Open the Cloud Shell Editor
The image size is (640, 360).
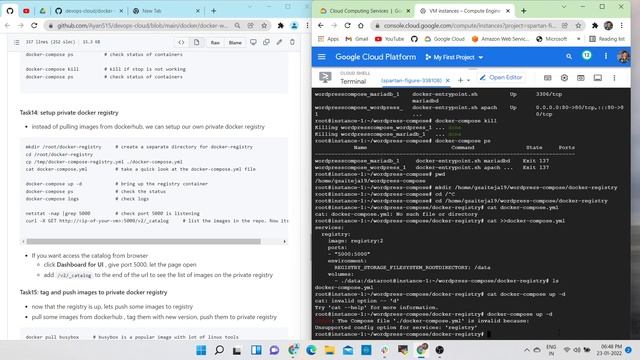[501, 77]
